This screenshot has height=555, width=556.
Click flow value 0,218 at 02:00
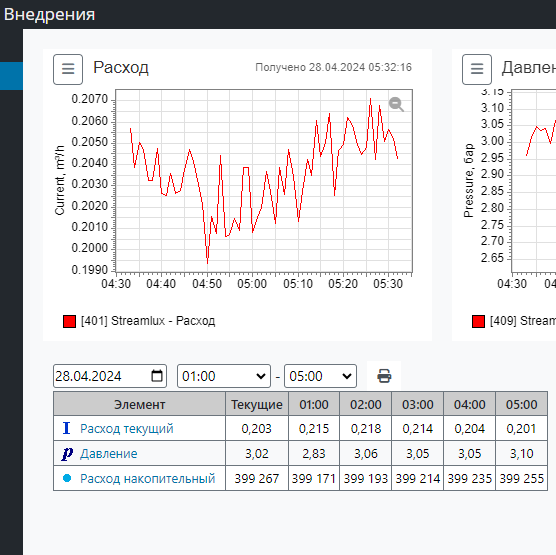click(x=366, y=429)
